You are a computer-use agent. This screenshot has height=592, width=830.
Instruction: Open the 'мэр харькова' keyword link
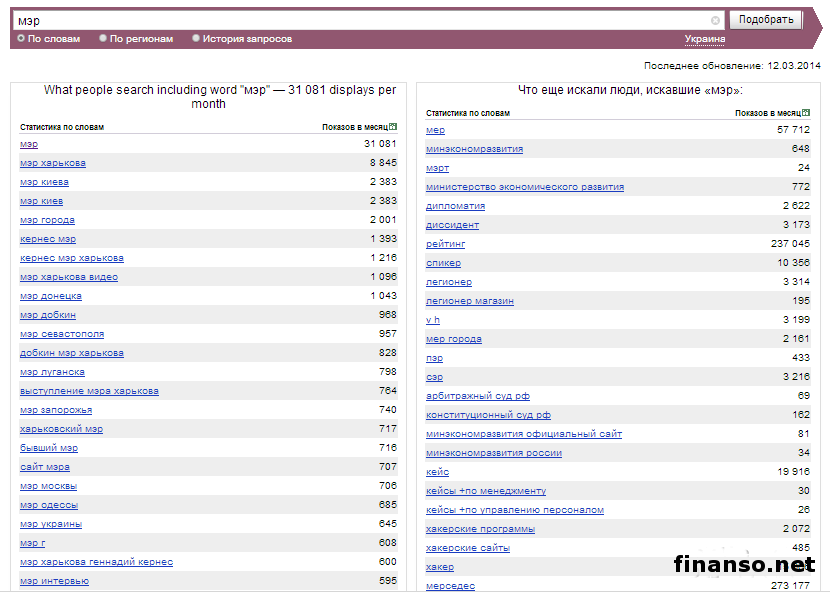point(53,163)
